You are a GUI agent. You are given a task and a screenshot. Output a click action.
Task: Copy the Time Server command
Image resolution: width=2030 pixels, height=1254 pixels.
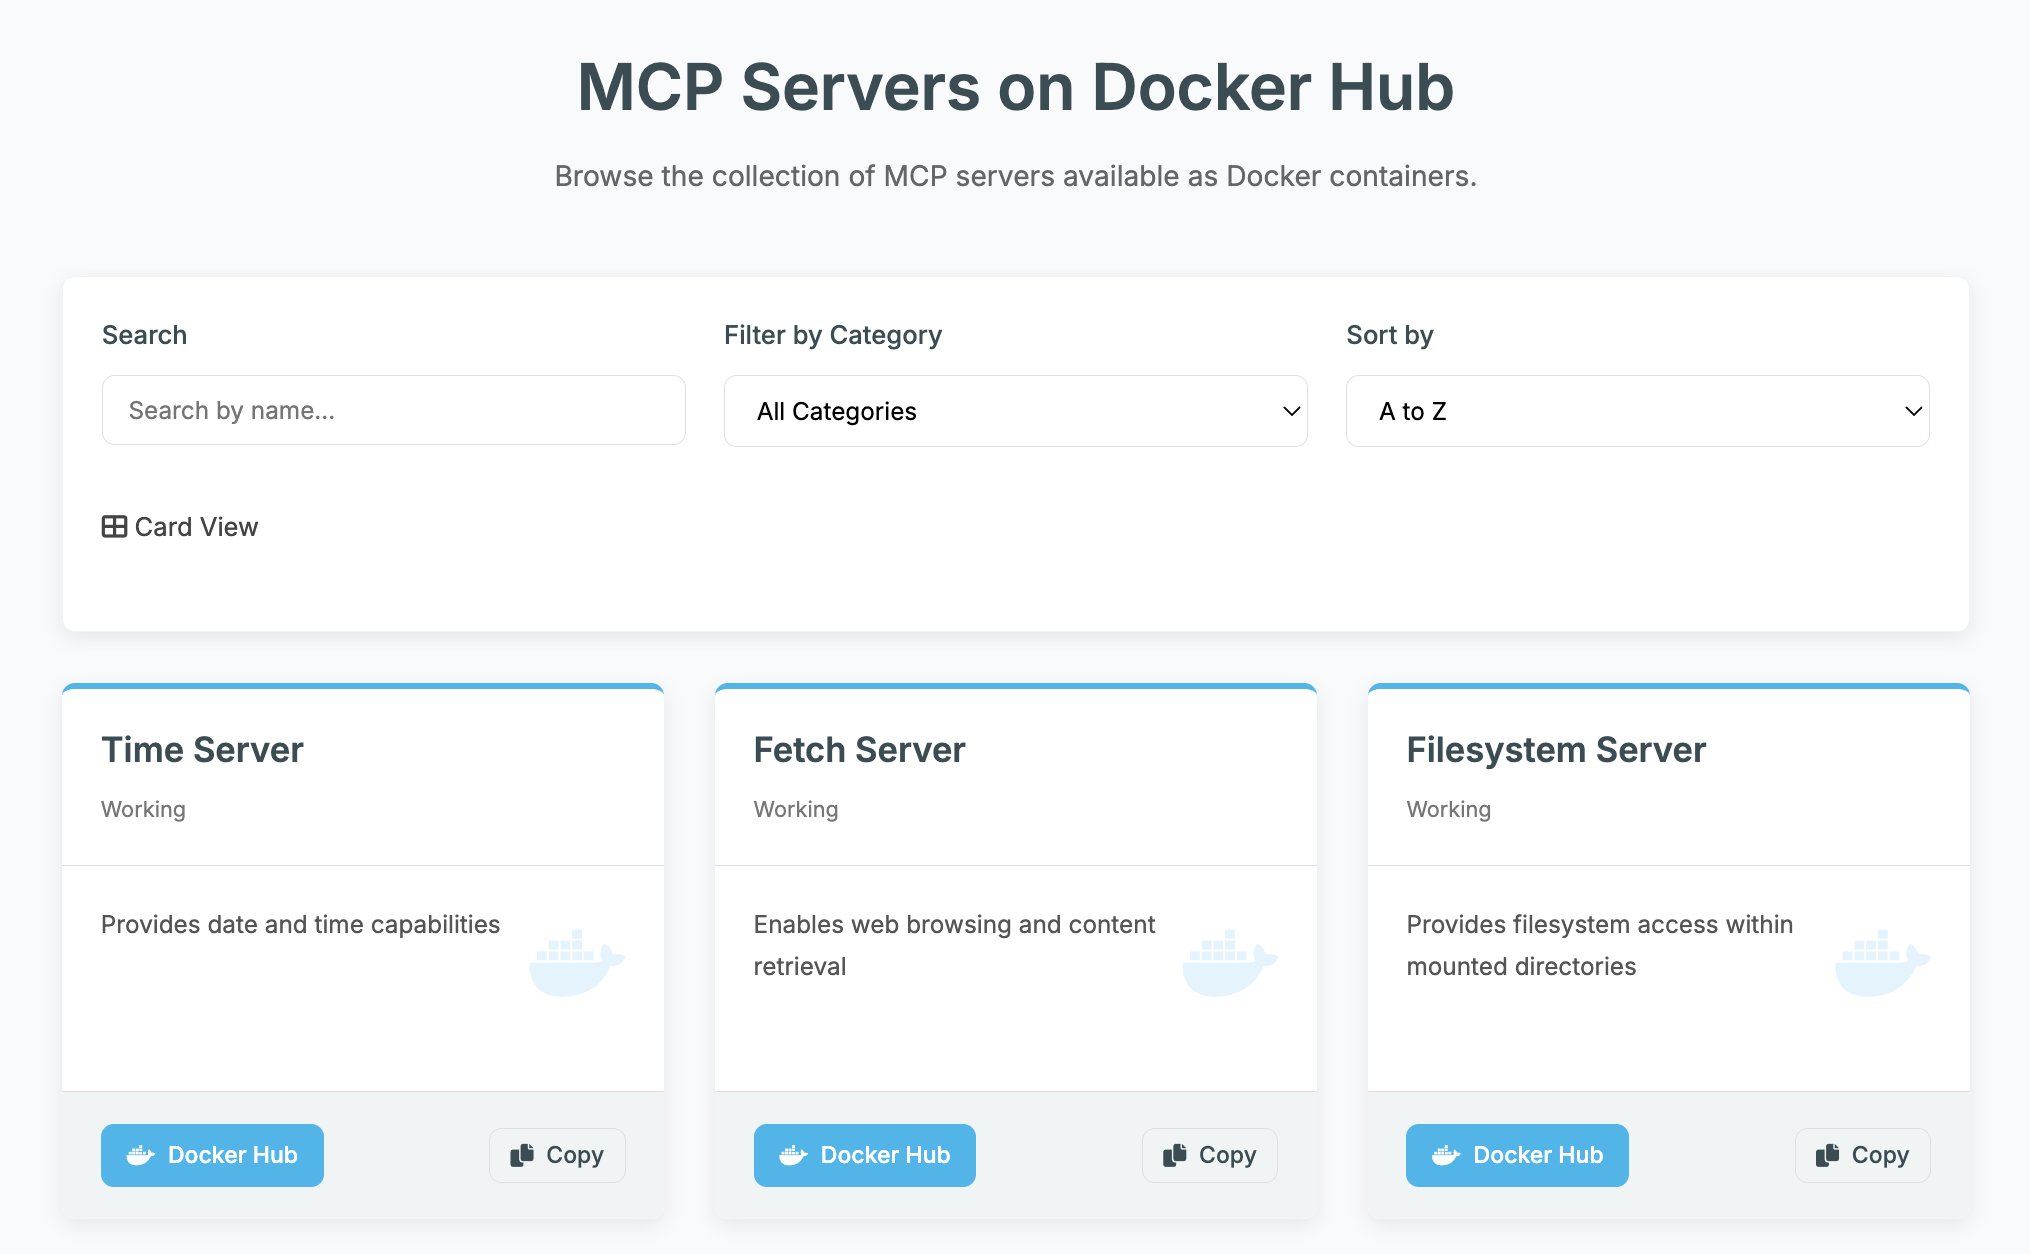[557, 1156]
